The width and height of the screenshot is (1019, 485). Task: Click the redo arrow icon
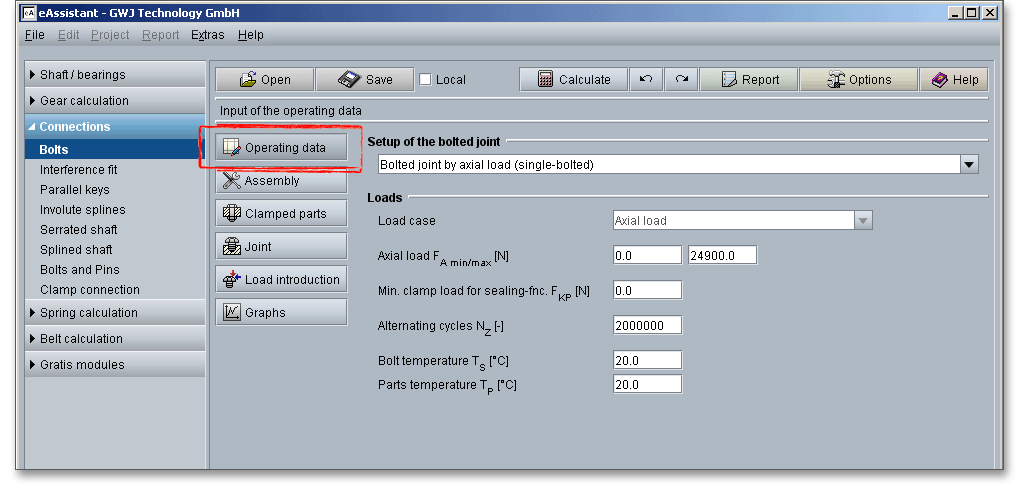coord(681,80)
